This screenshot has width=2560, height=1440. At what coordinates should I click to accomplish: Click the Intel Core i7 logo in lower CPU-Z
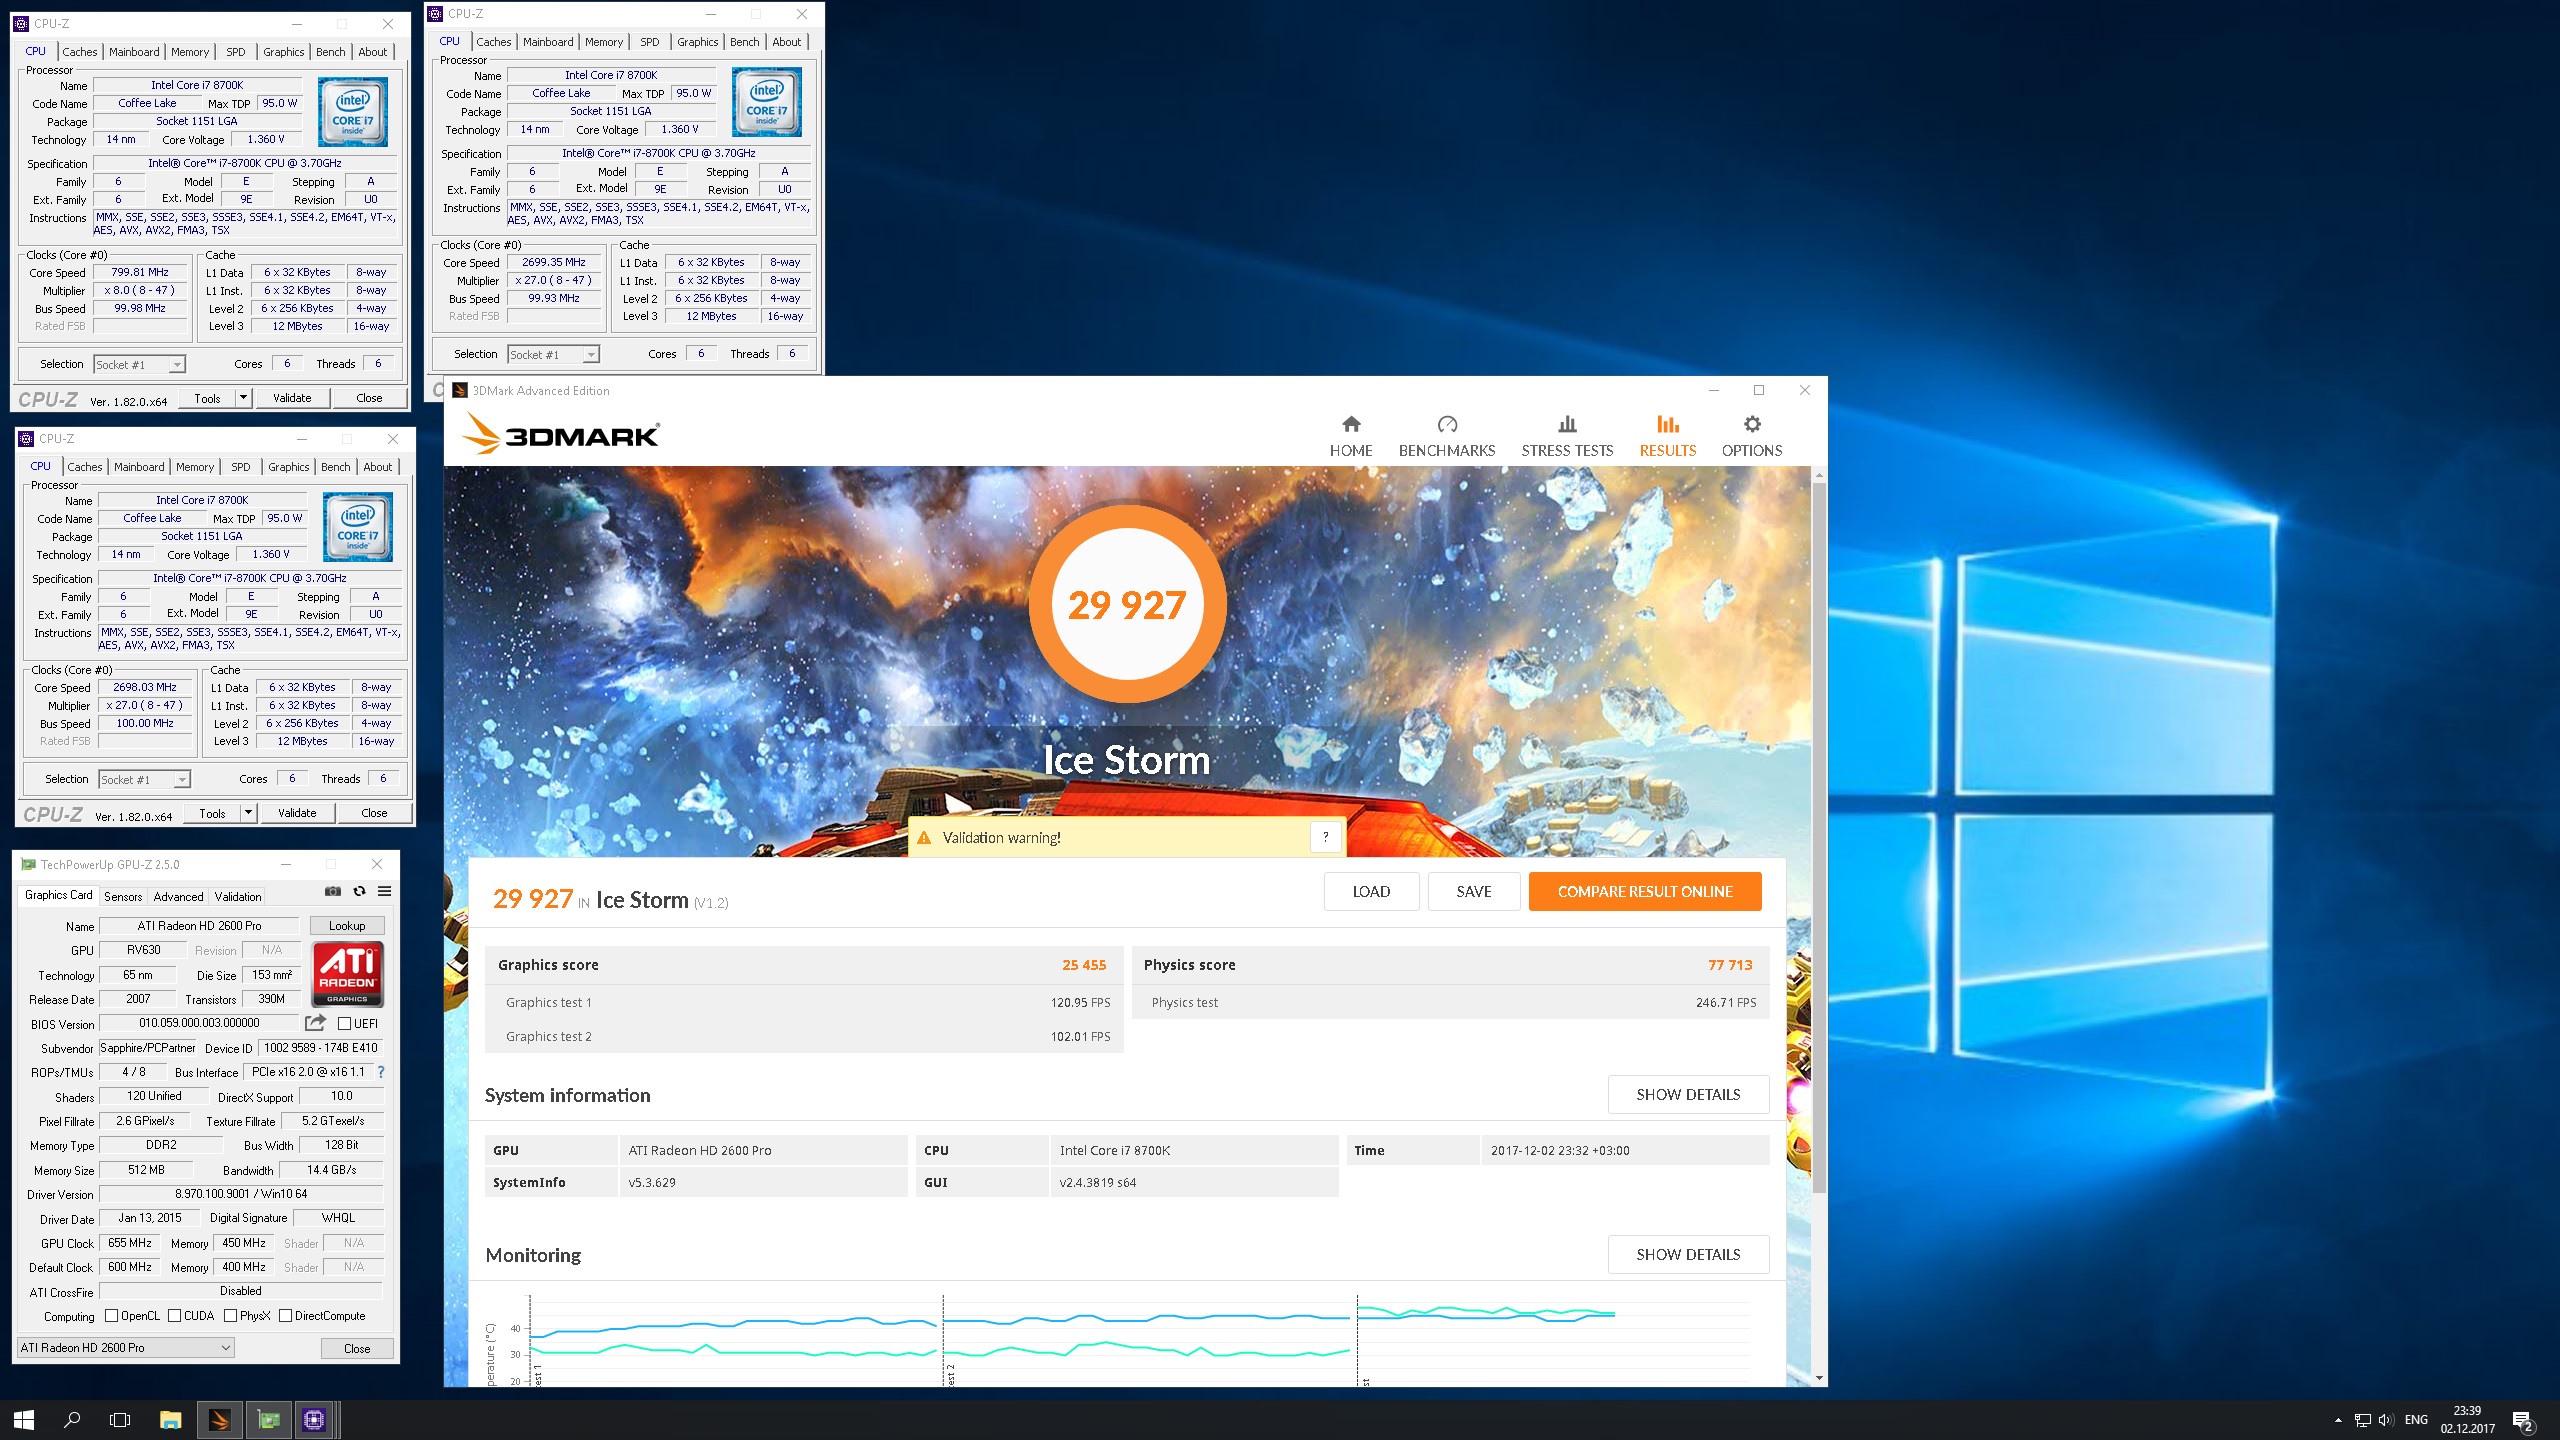coord(358,527)
